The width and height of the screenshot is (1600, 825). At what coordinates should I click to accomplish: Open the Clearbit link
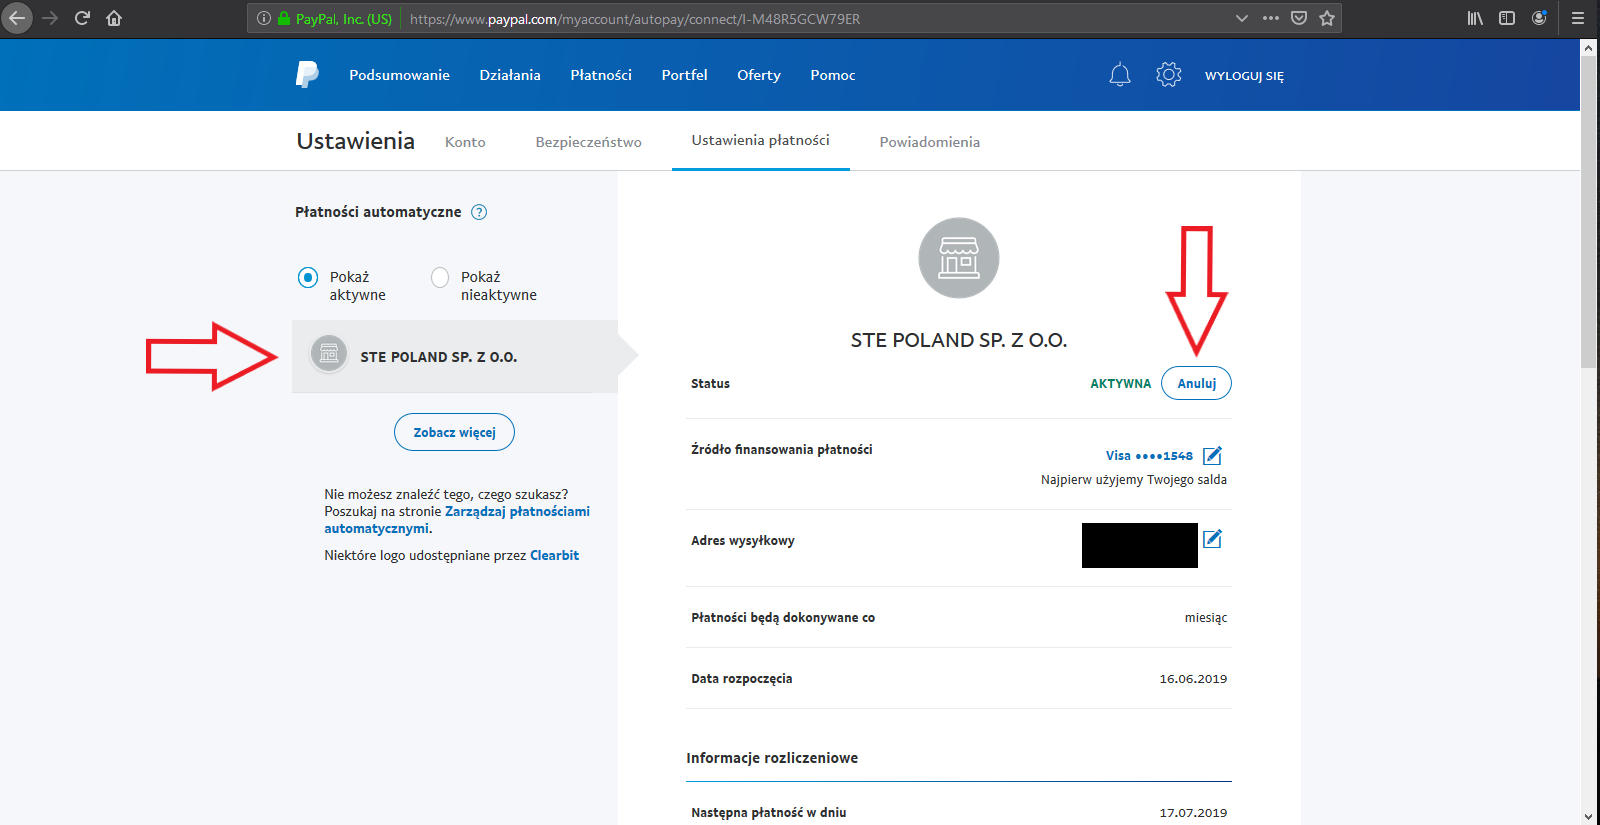pyautogui.click(x=554, y=555)
